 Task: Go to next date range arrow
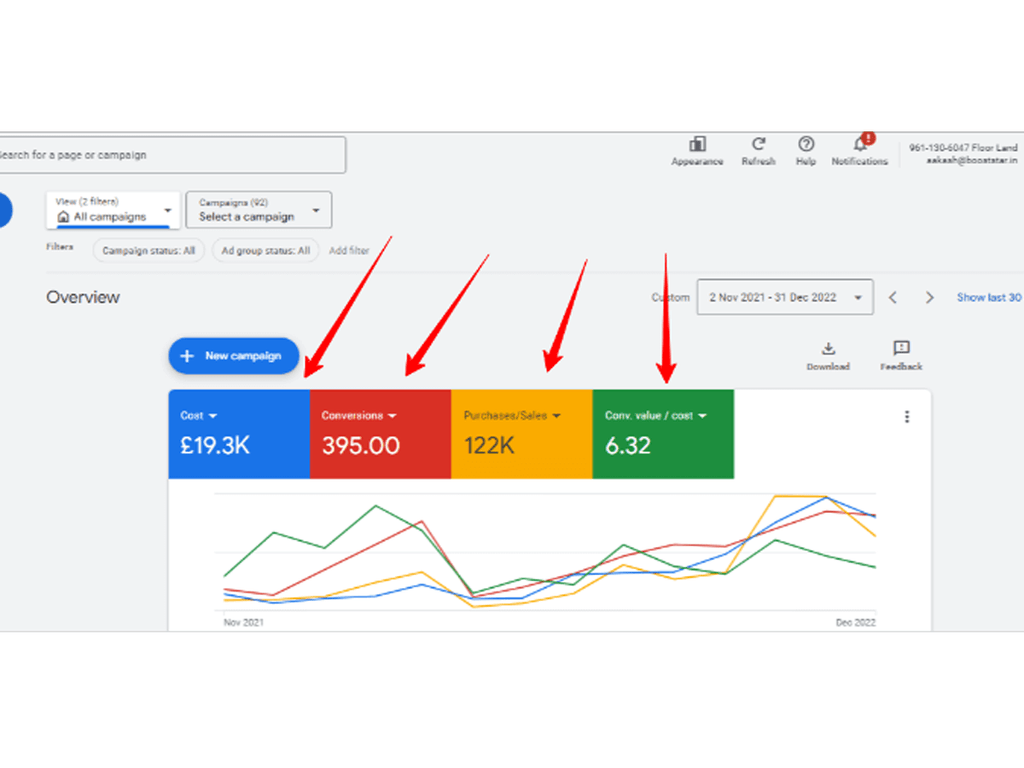[930, 298]
